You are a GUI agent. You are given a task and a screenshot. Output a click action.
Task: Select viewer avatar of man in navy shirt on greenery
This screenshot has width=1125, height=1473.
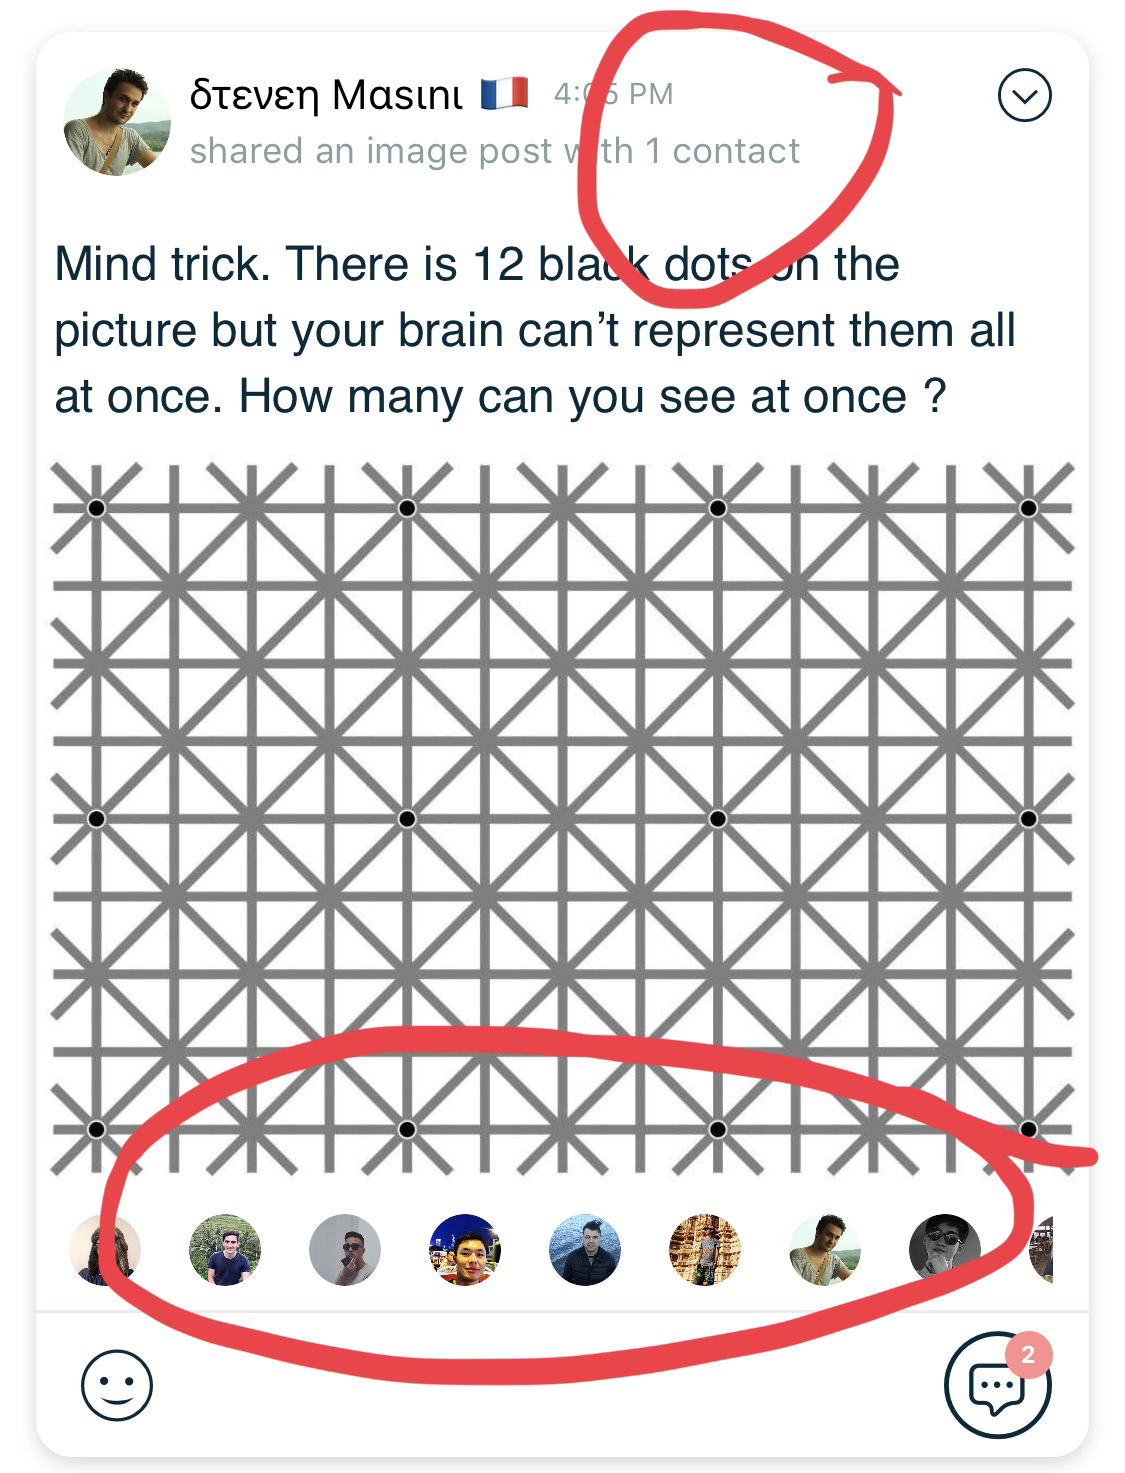[225, 1250]
